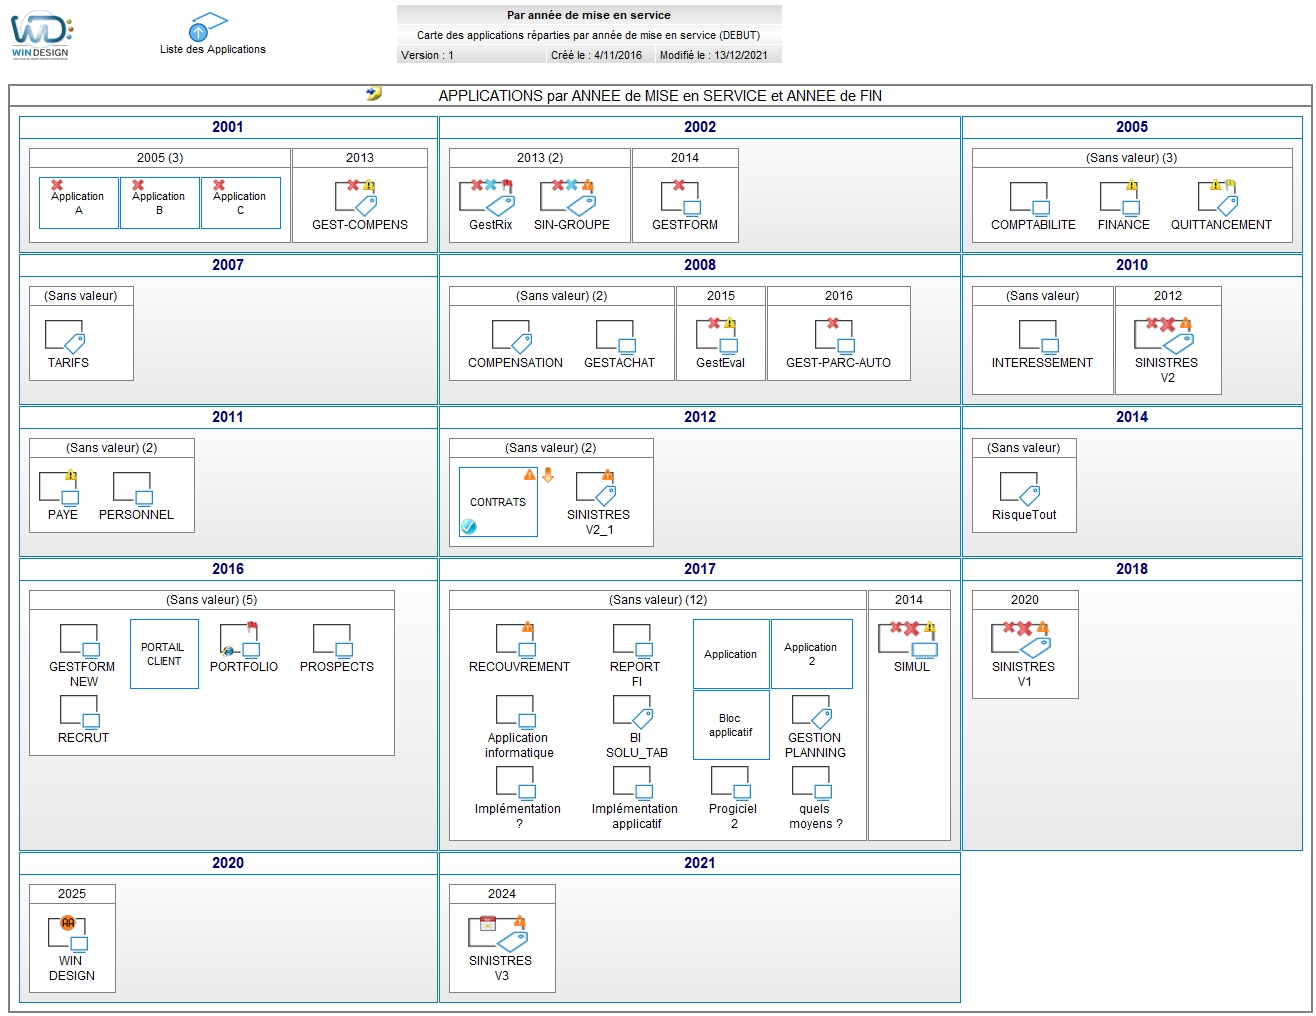The height and width of the screenshot is (1016, 1316).
Task: Select the SINISTRES V2_1 application icon
Action: click(597, 488)
